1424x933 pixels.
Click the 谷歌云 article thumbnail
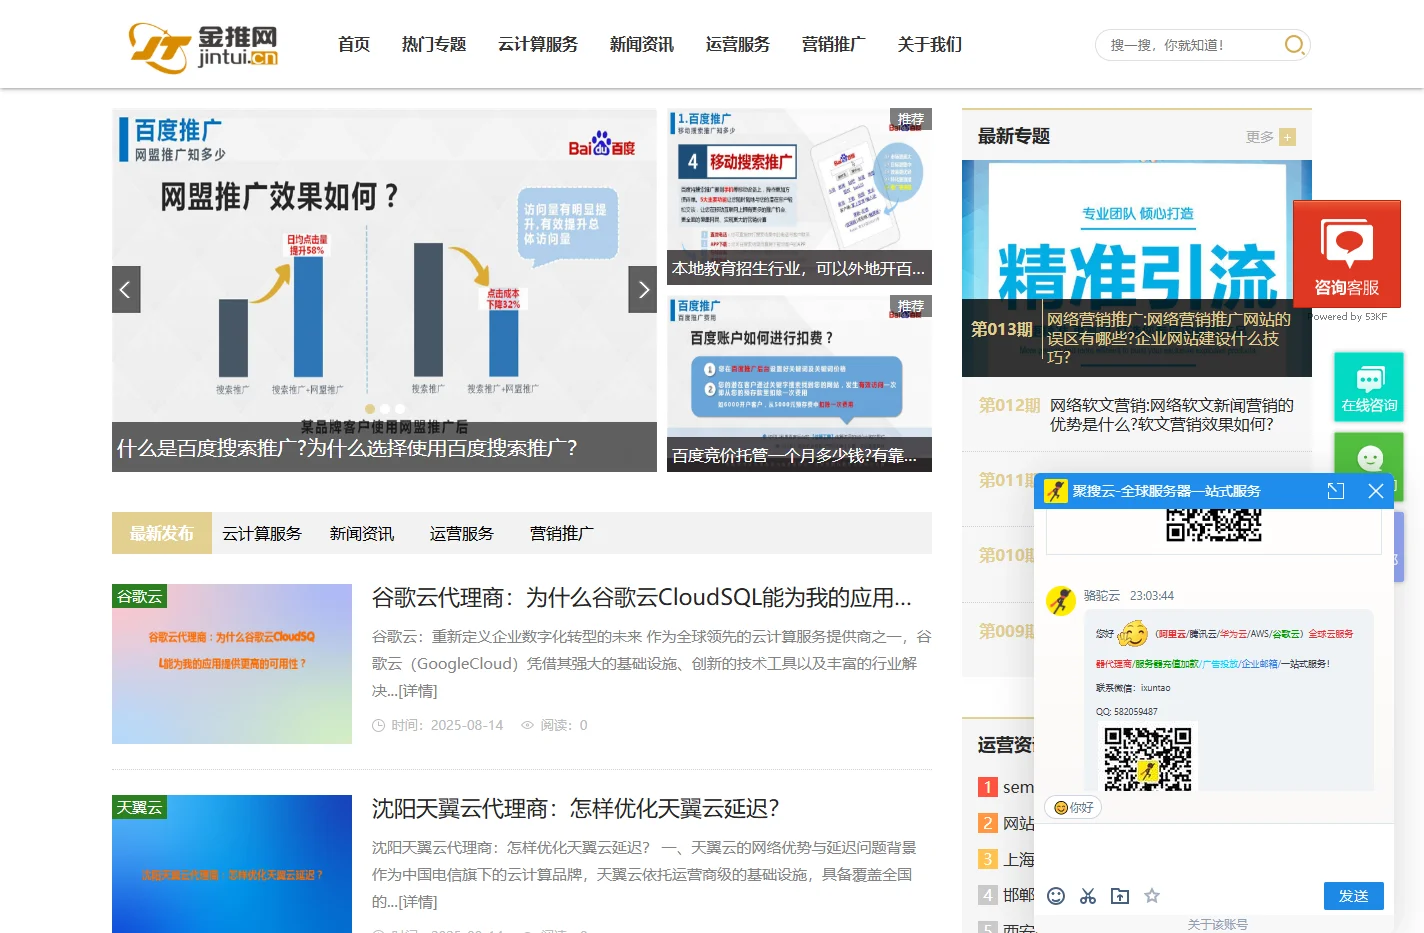pos(232,664)
